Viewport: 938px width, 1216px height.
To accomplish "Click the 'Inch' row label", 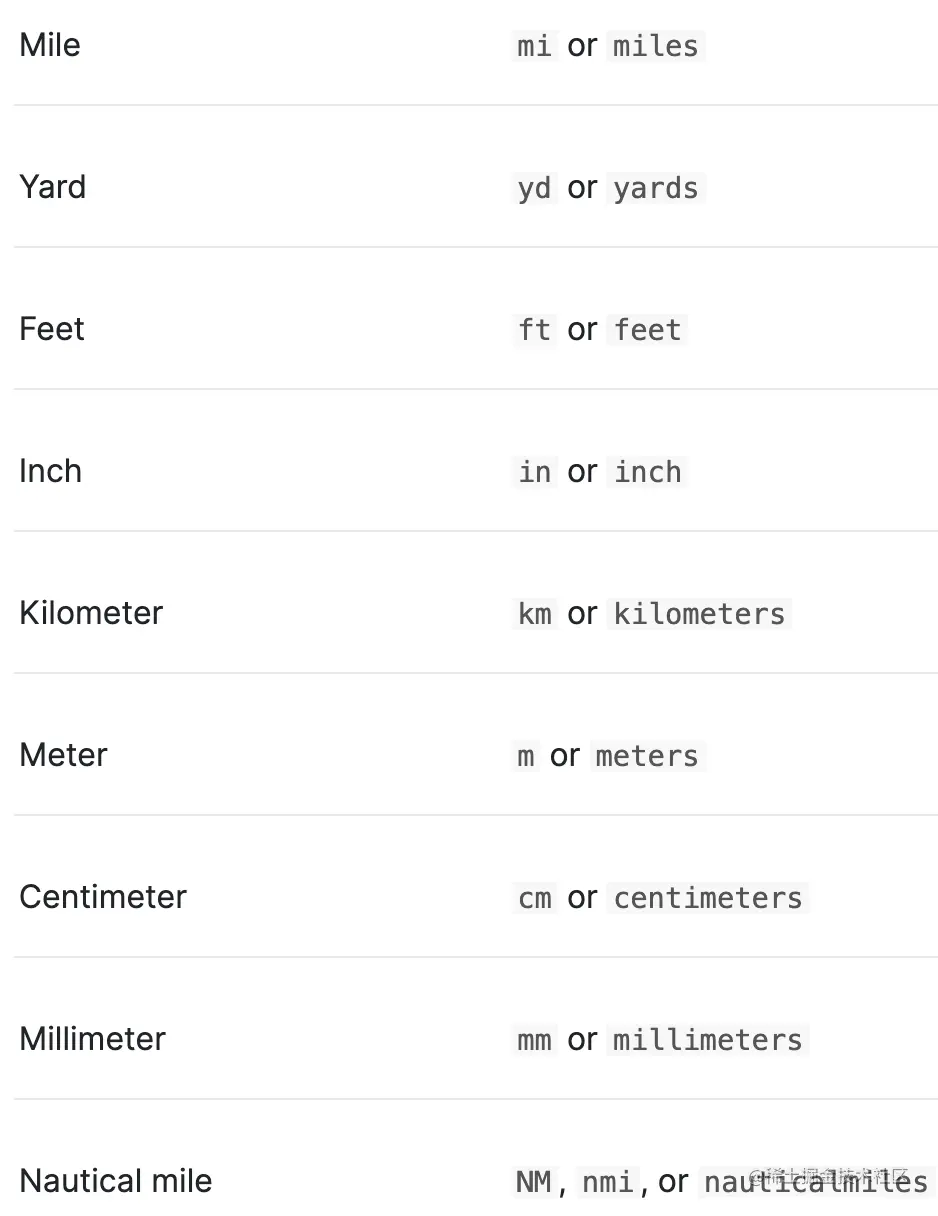I will tap(50, 471).
